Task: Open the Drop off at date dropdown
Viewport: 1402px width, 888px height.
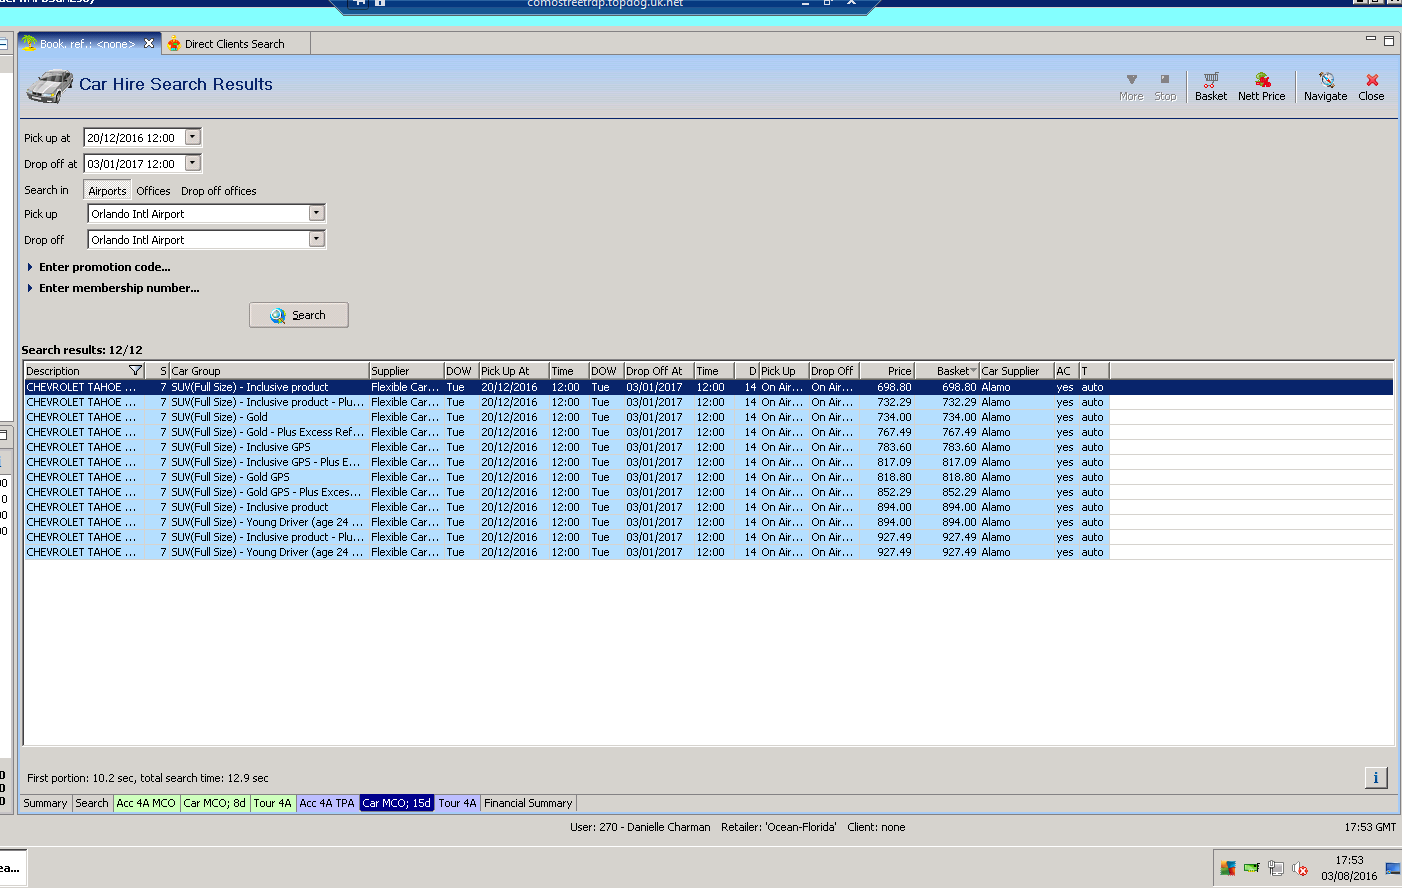Action: click(x=193, y=163)
